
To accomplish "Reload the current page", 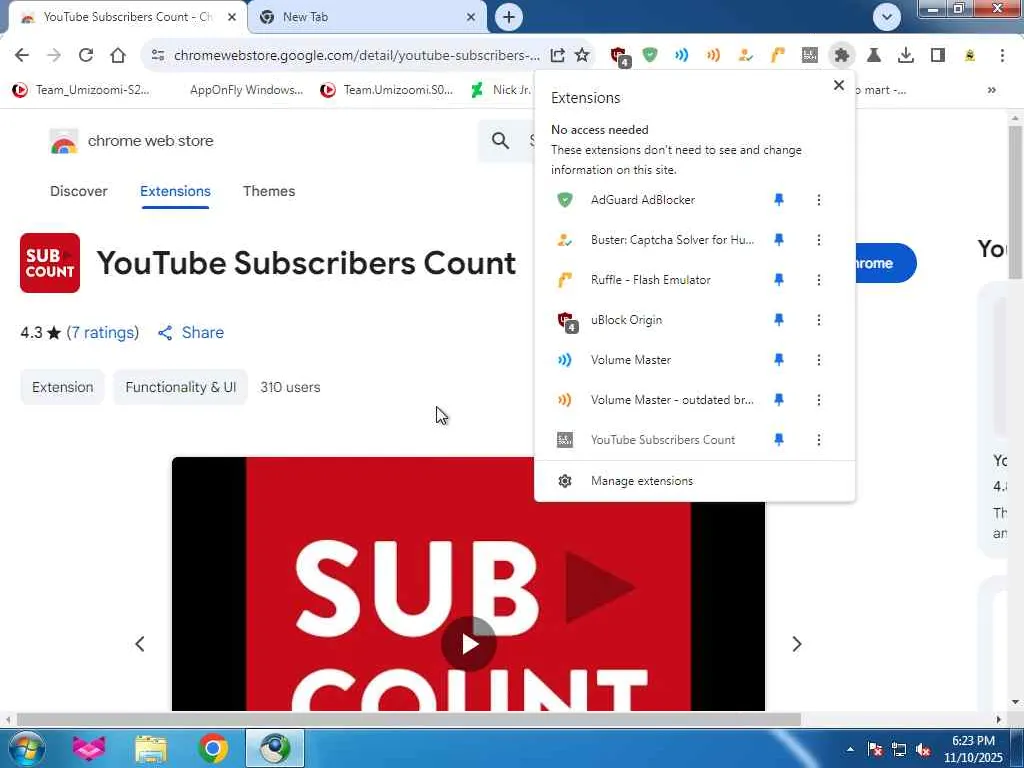I will tap(86, 55).
